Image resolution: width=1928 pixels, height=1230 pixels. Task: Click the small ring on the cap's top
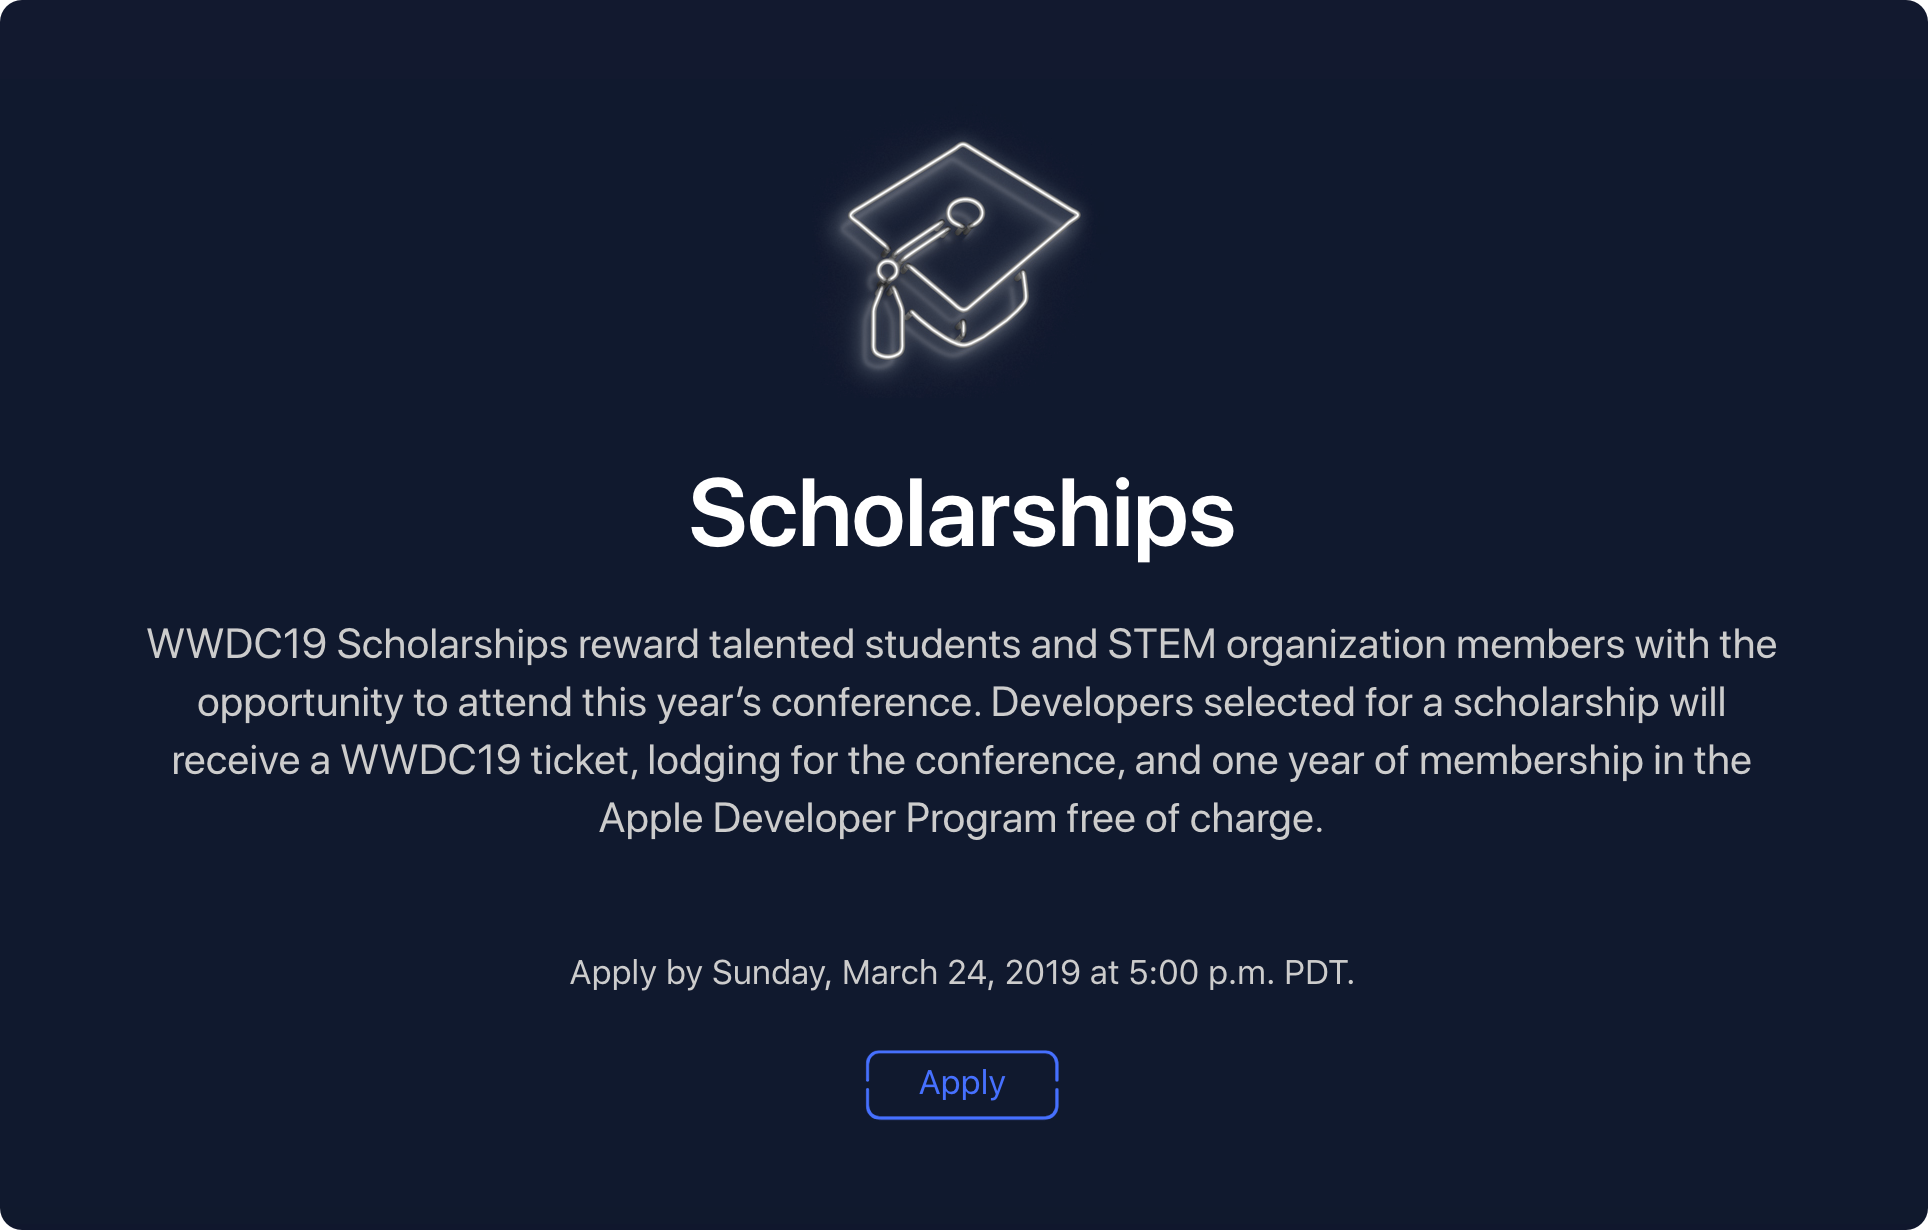965,212
